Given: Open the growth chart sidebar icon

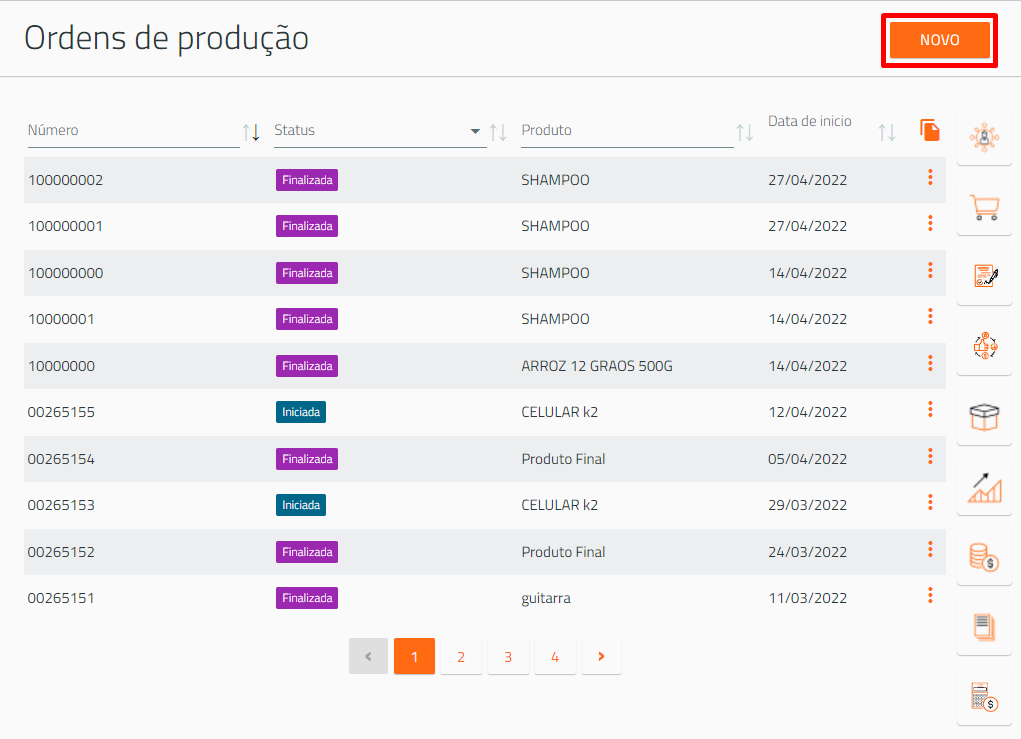Looking at the screenshot, I should coord(985,488).
